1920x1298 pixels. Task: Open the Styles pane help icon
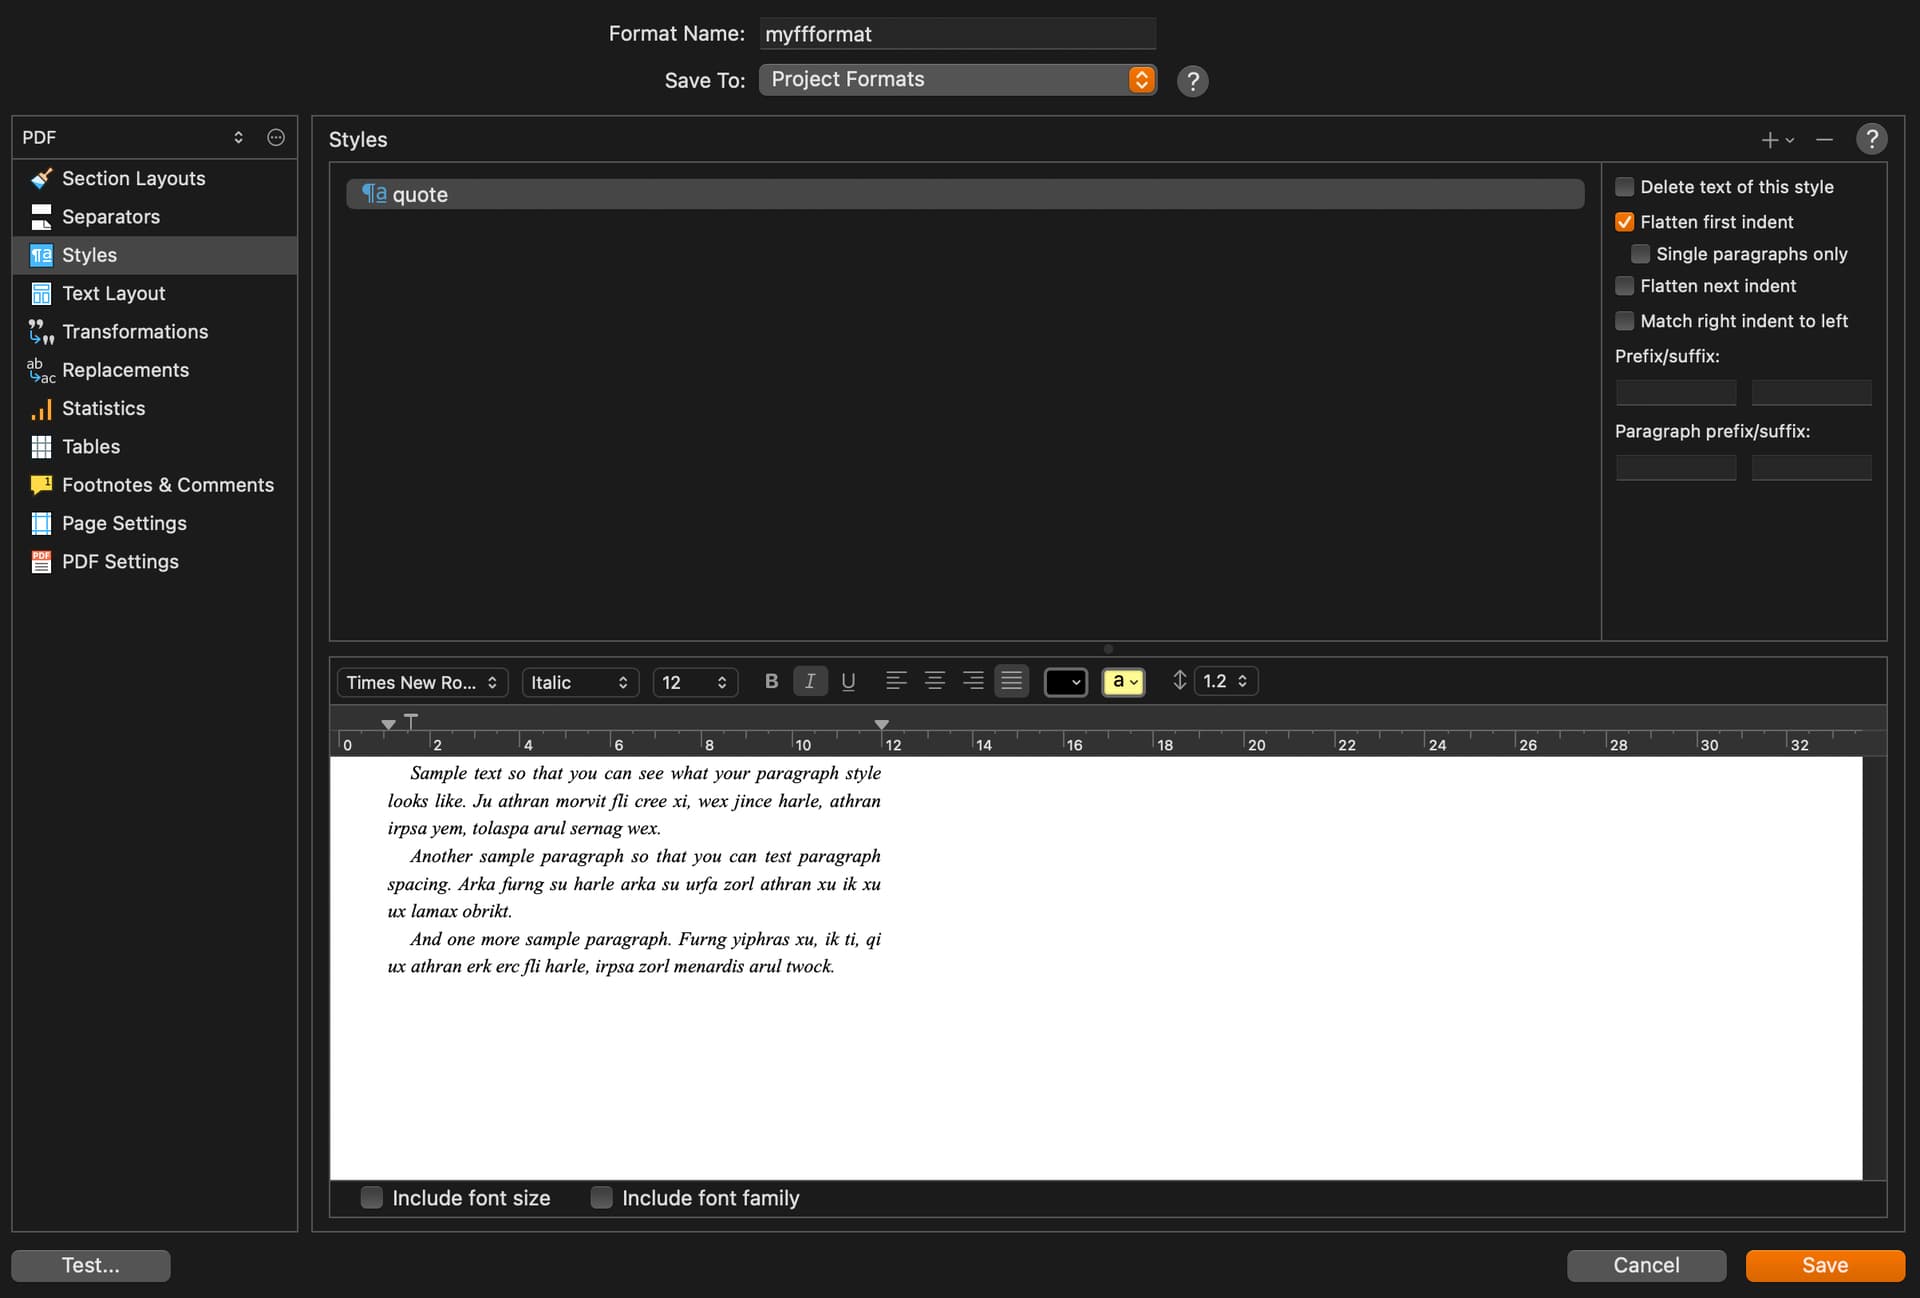(x=1871, y=139)
